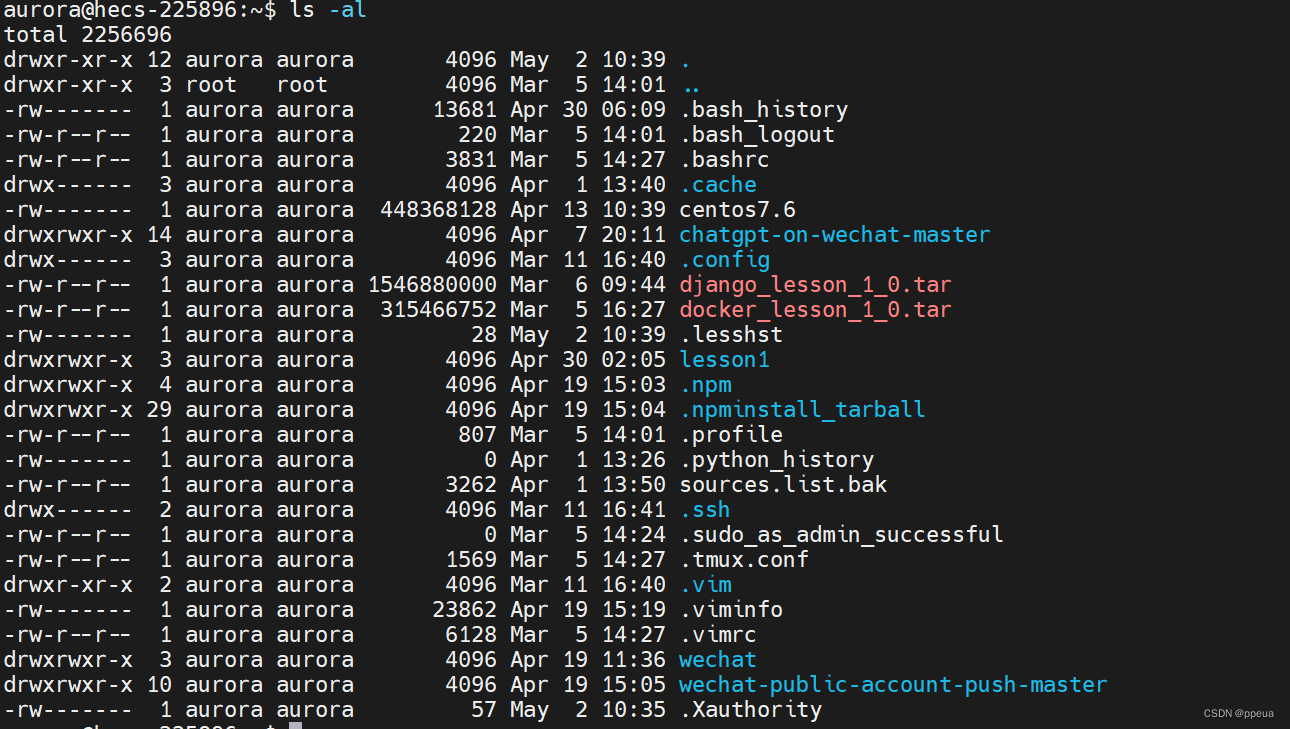Click the .vim directory name
The width and height of the screenshot is (1290, 729).
click(x=705, y=585)
